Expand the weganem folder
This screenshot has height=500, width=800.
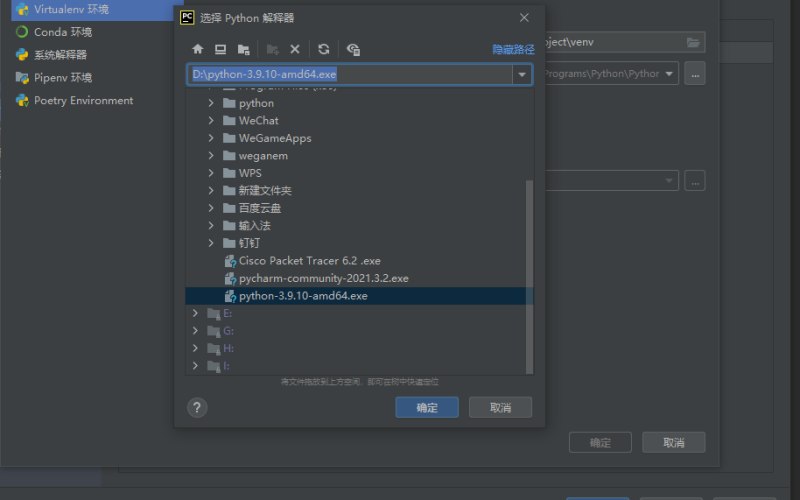[x=211, y=155]
